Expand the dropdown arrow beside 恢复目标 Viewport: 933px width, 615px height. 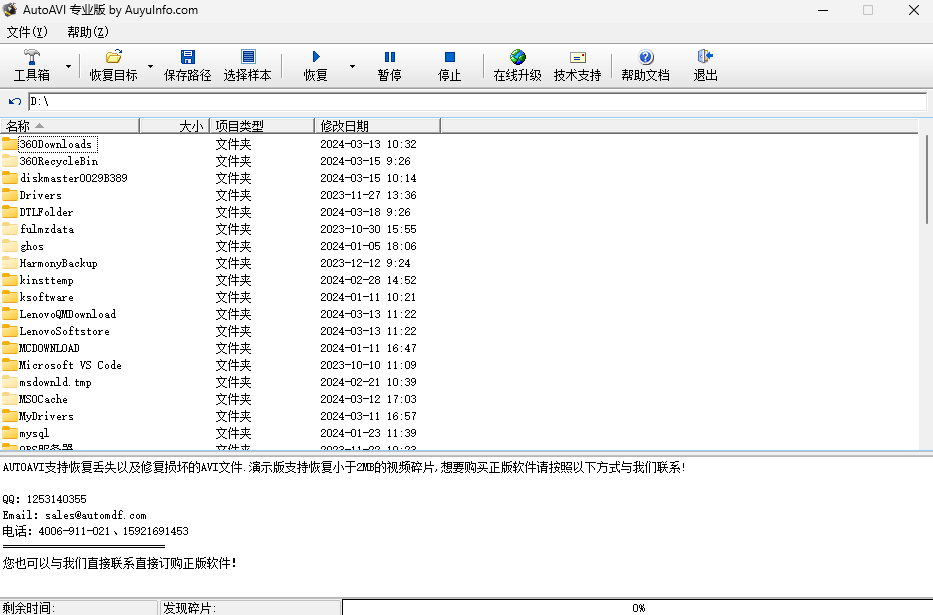[x=151, y=67]
